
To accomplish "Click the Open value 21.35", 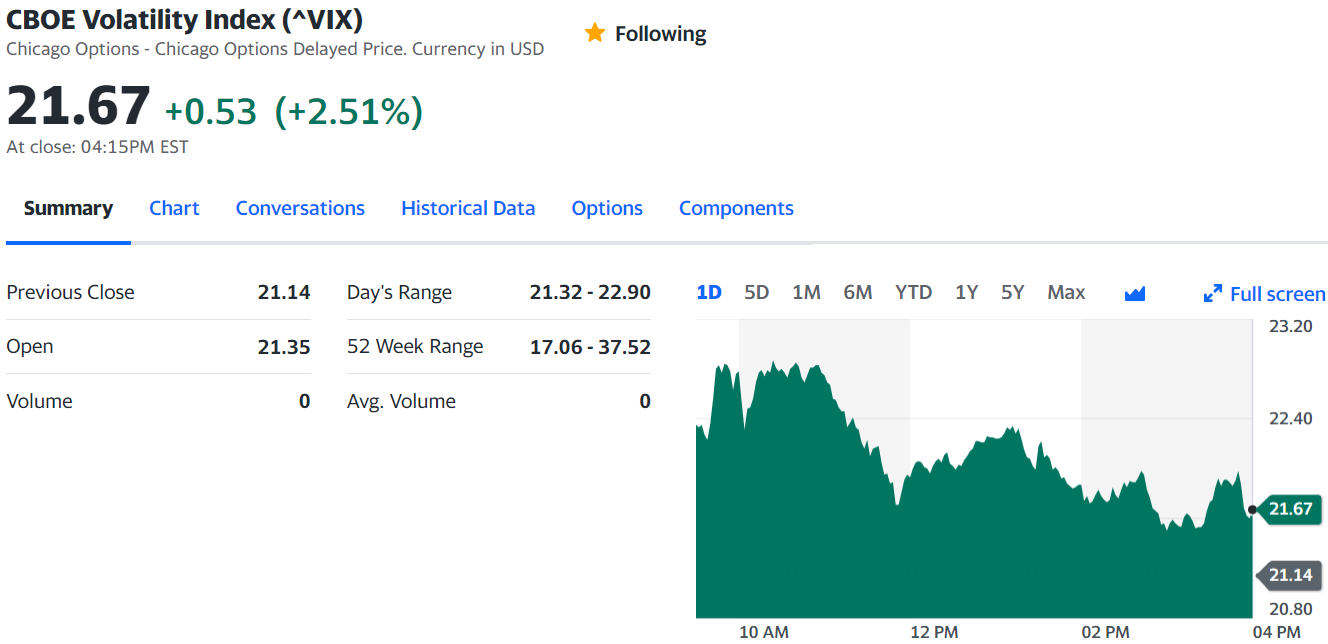I will click(x=284, y=347).
